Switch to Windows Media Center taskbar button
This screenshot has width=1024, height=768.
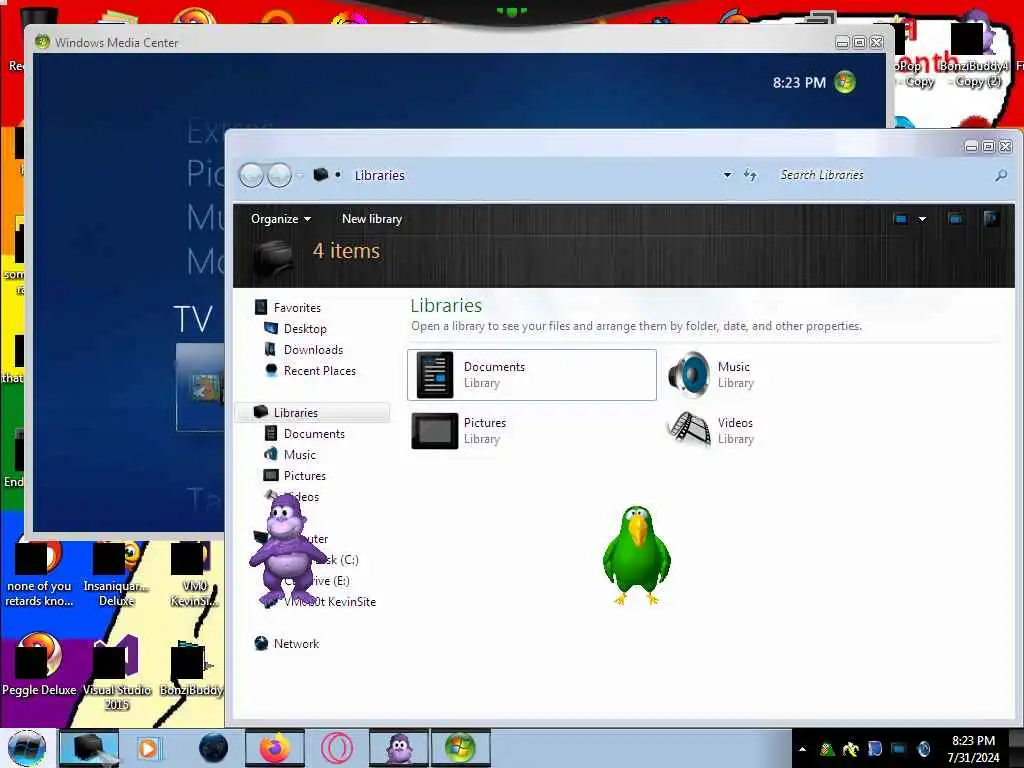point(460,748)
